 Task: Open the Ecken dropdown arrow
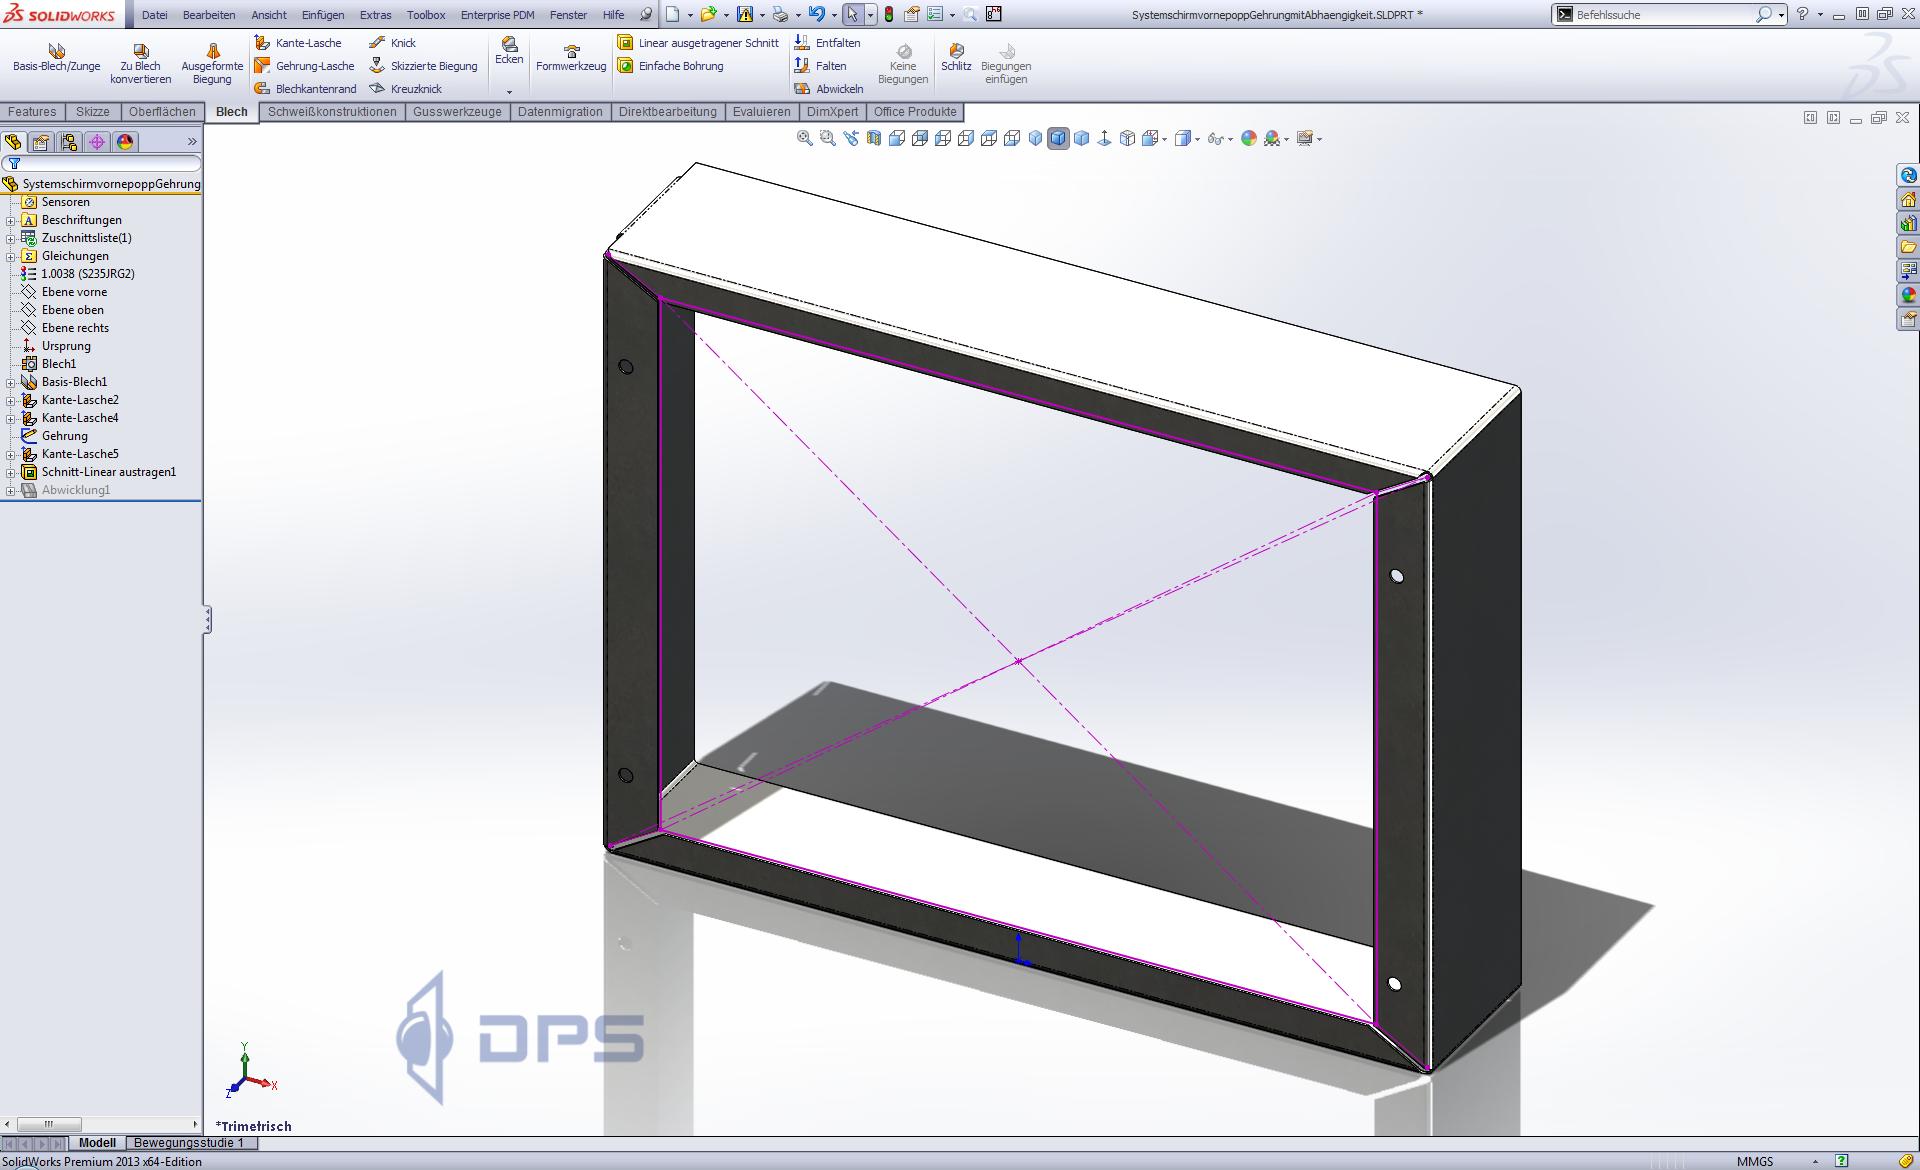point(509,91)
